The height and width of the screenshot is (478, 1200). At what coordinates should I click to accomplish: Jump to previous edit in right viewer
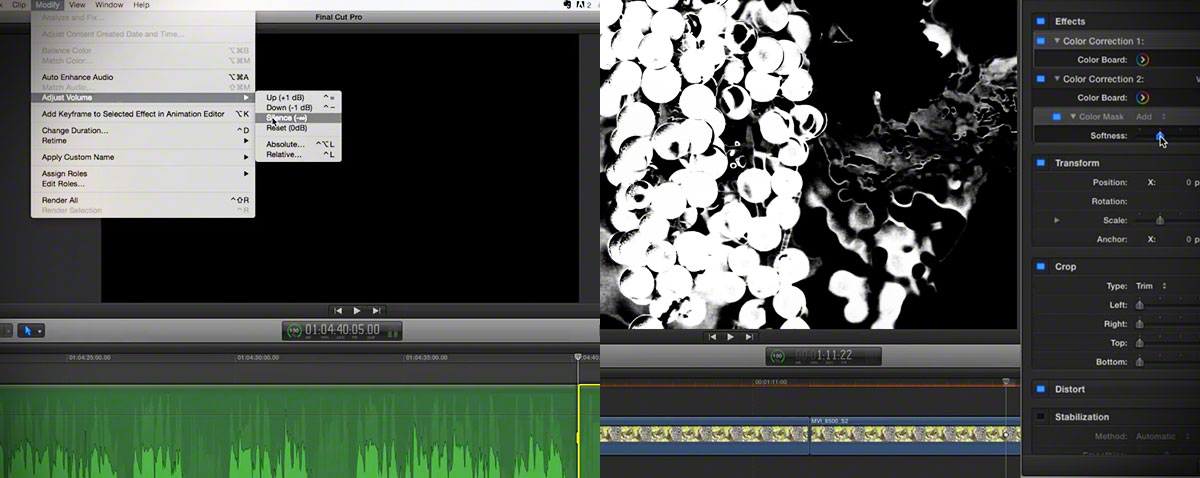[711, 337]
